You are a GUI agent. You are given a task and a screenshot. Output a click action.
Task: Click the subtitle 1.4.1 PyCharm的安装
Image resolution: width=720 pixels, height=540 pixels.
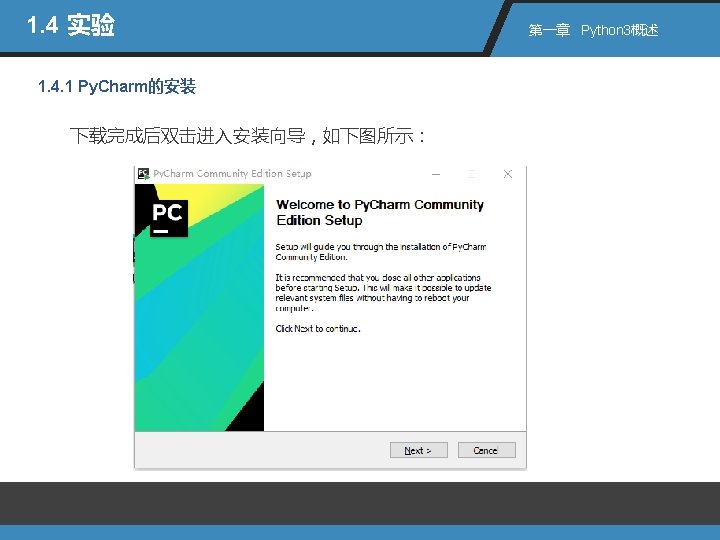click(x=117, y=86)
